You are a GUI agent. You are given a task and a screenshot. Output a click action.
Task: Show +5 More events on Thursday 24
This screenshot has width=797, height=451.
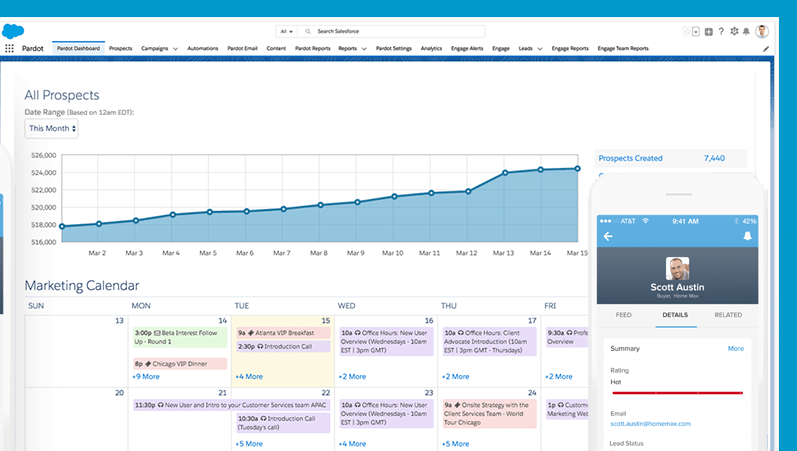coord(455,444)
